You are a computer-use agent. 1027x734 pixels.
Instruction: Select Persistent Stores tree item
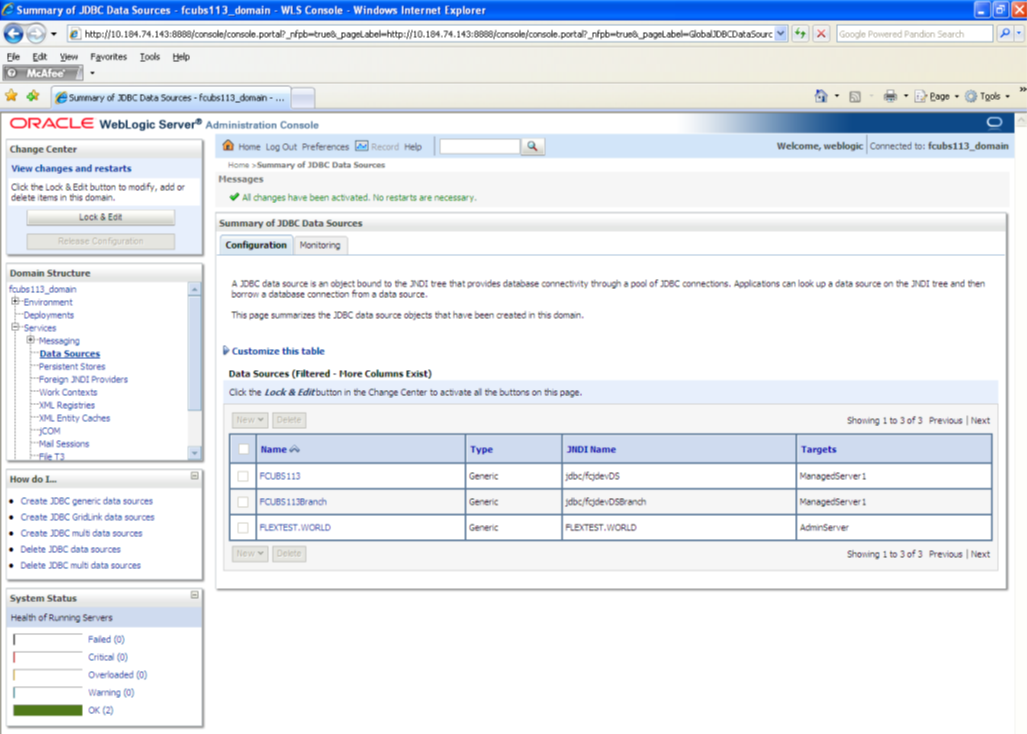pos(71,367)
